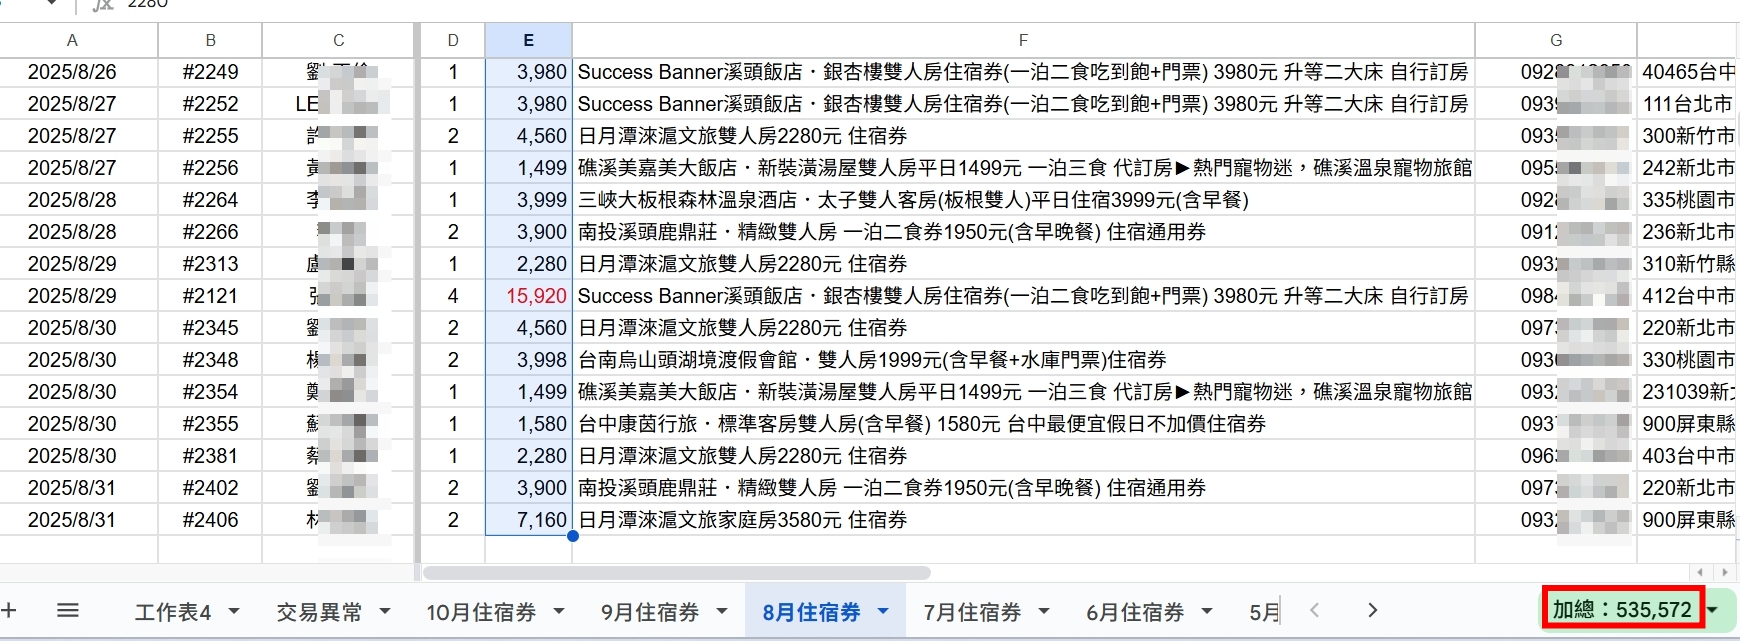The height and width of the screenshot is (641, 1740).
Task: Switch to the 交易異常 sheet tab
Action: coord(319,612)
